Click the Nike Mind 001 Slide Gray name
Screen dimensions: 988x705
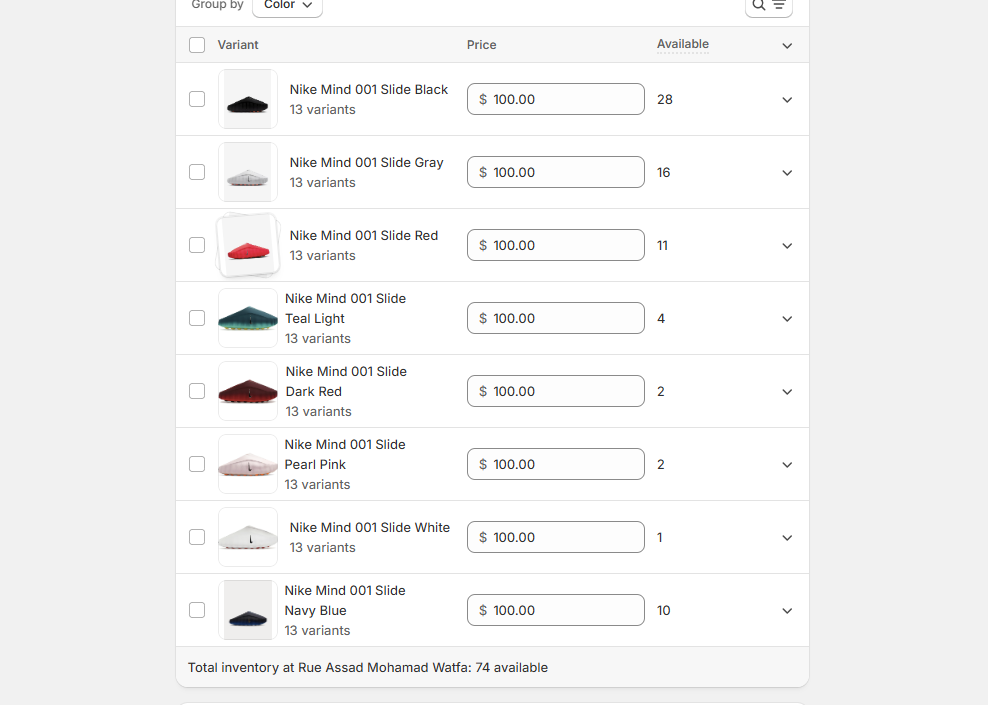[x=367, y=163]
